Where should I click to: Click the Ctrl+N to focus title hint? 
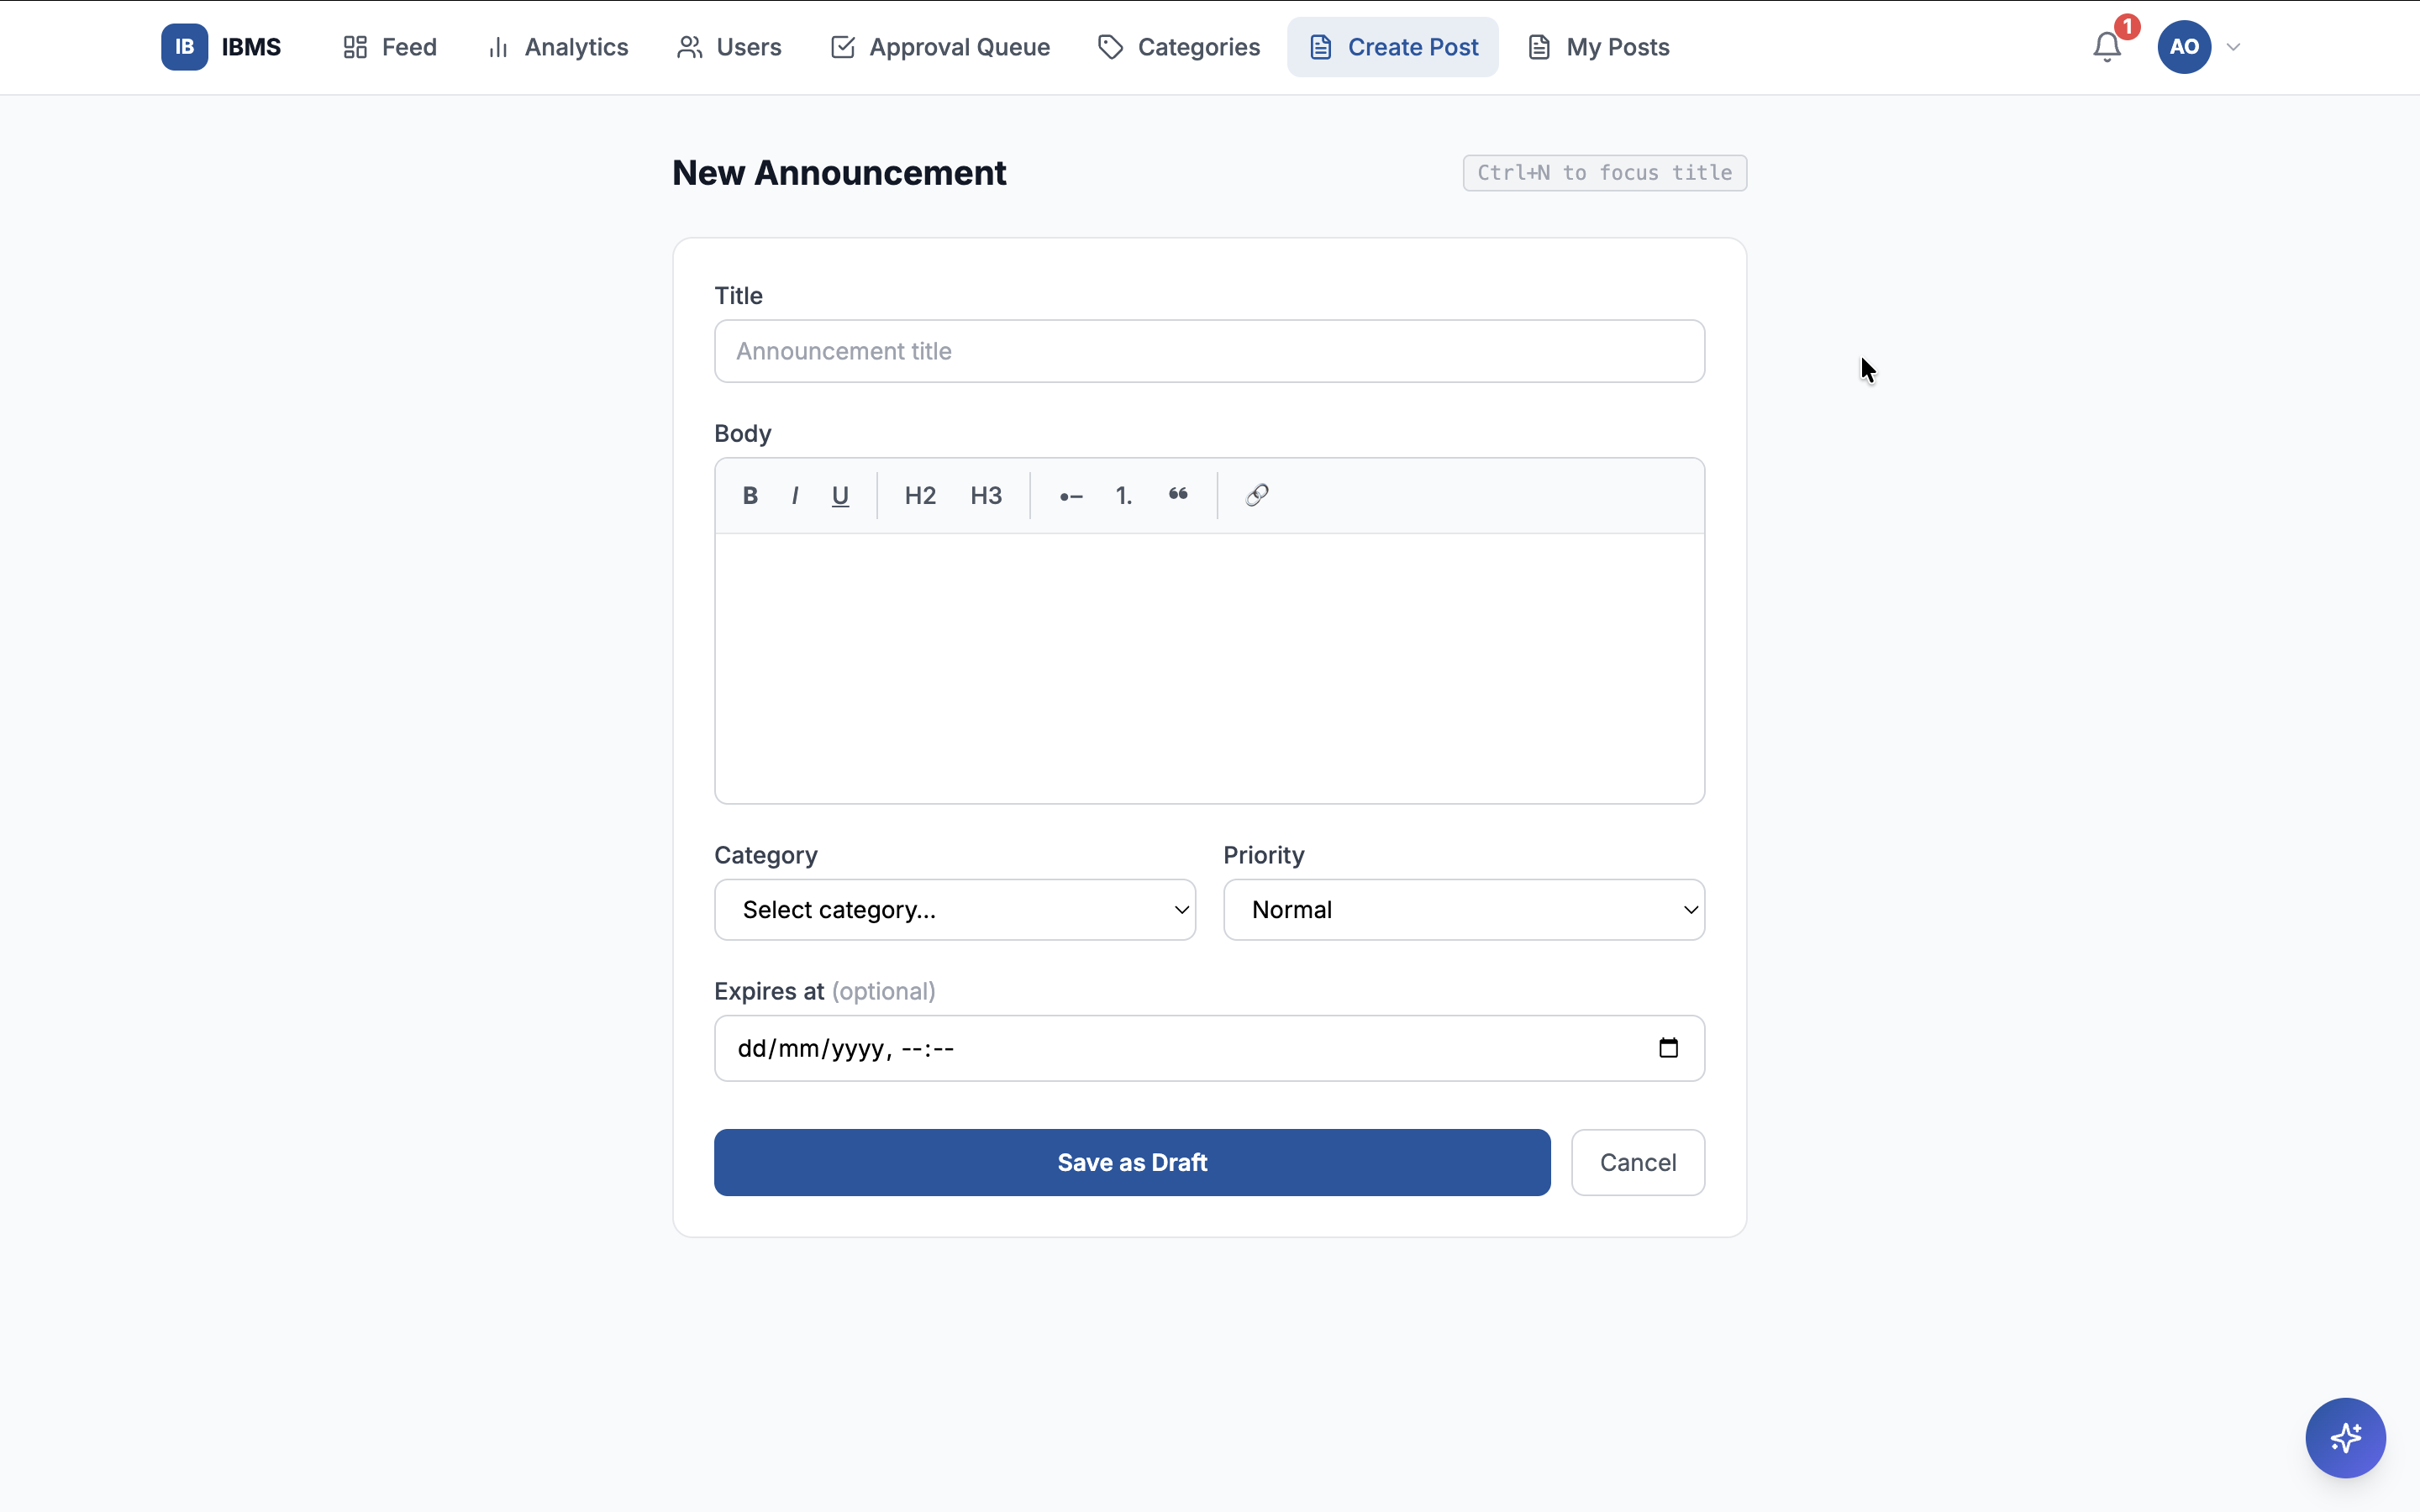pyautogui.click(x=1604, y=173)
